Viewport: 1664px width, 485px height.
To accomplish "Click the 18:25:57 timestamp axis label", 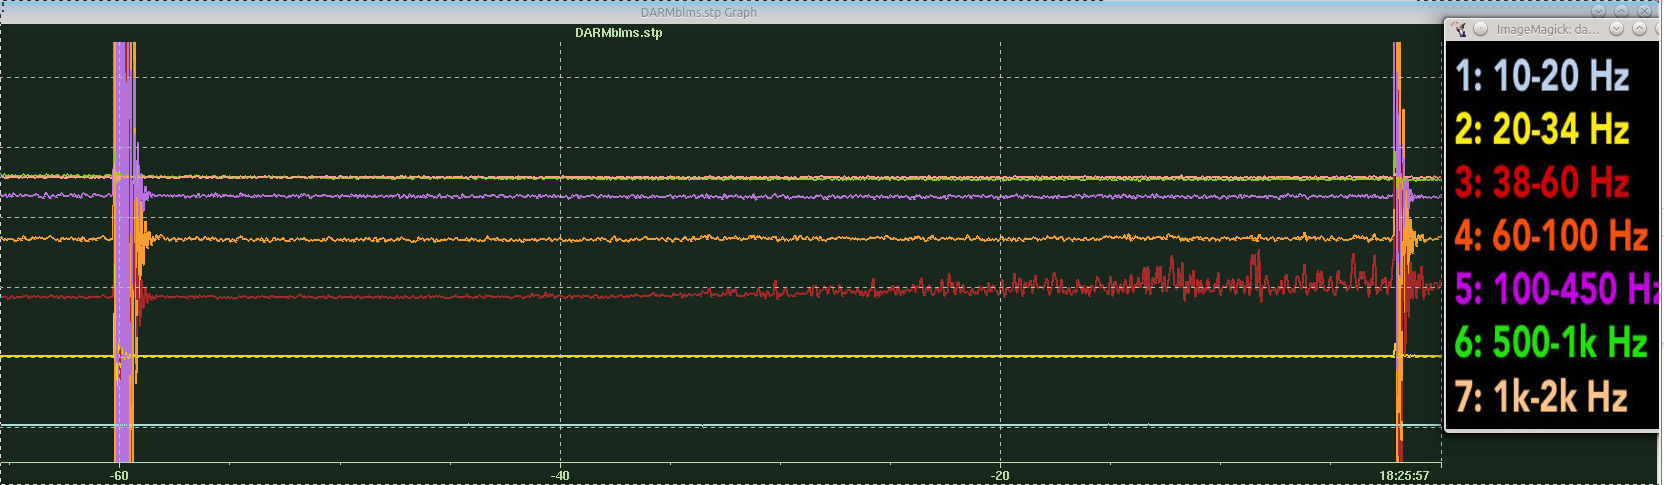I will pyautogui.click(x=1404, y=476).
